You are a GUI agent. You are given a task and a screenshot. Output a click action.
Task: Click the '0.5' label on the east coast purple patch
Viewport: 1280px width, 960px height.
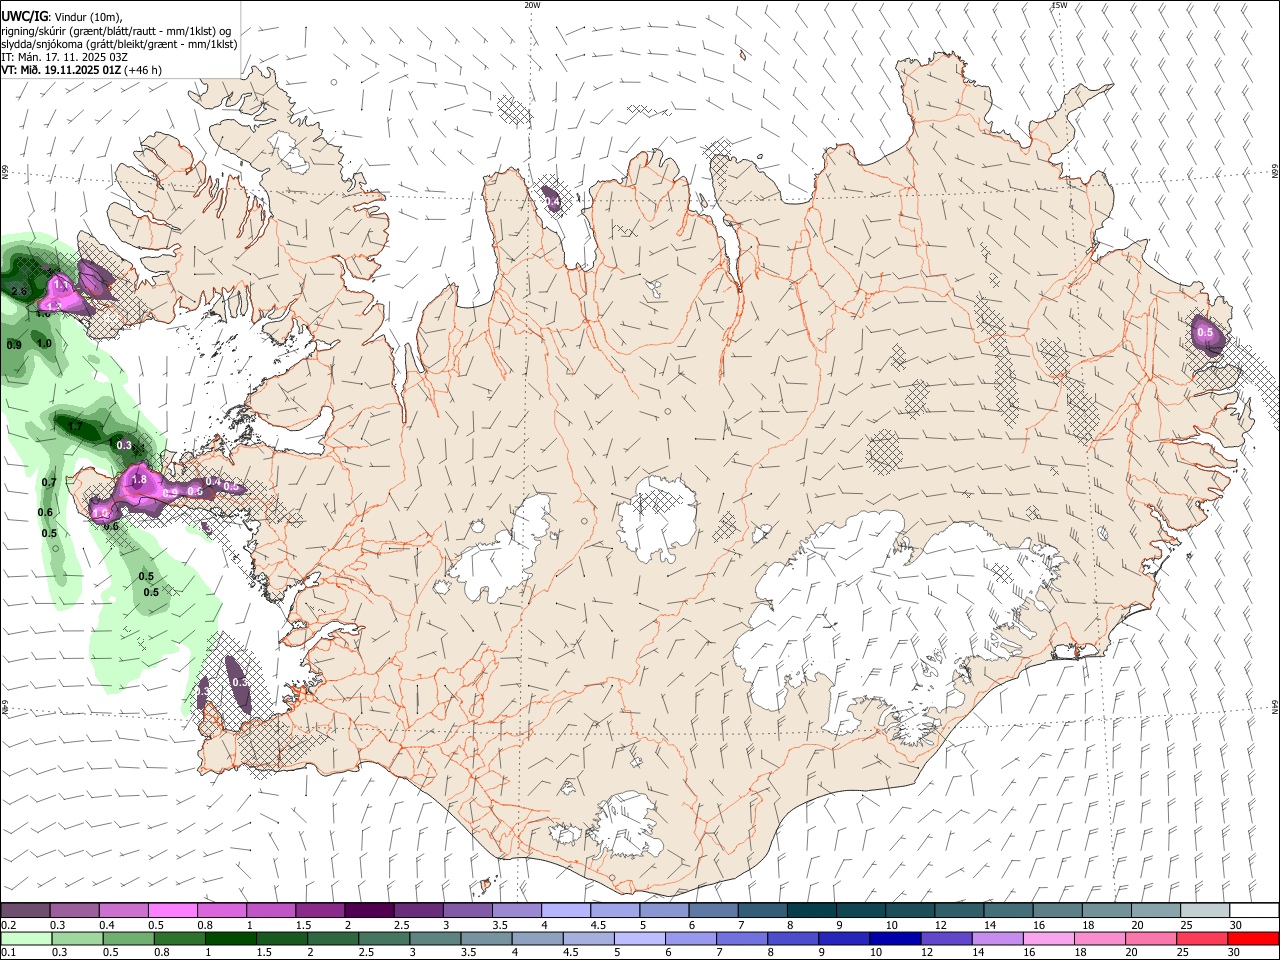1205,333
